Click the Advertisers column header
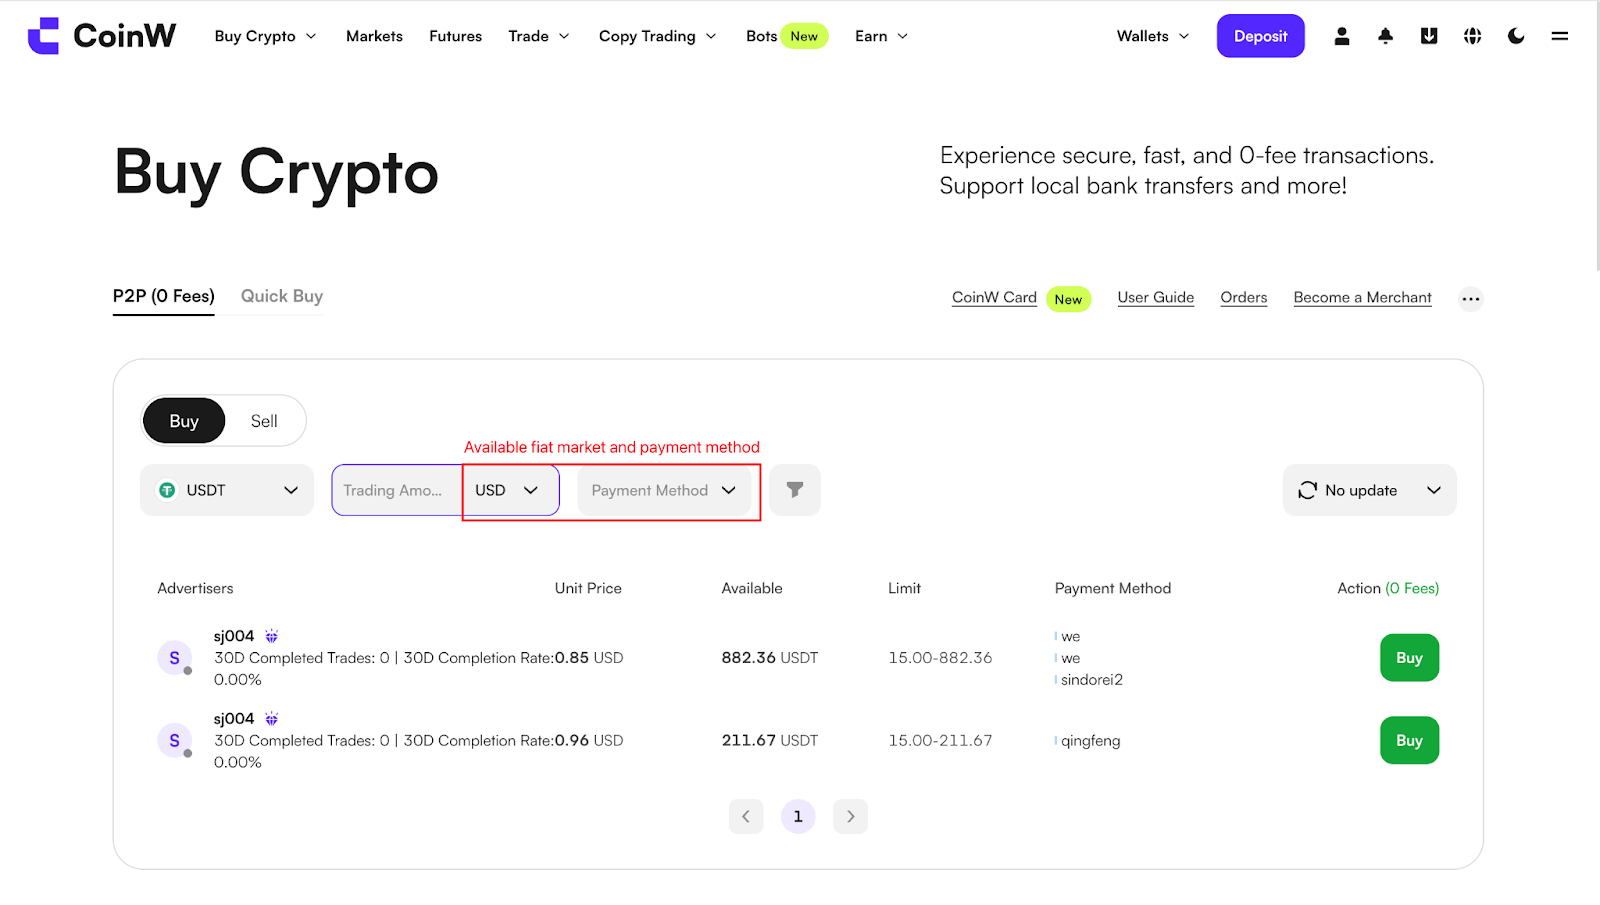The width and height of the screenshot is (1600, 905). 195,588
